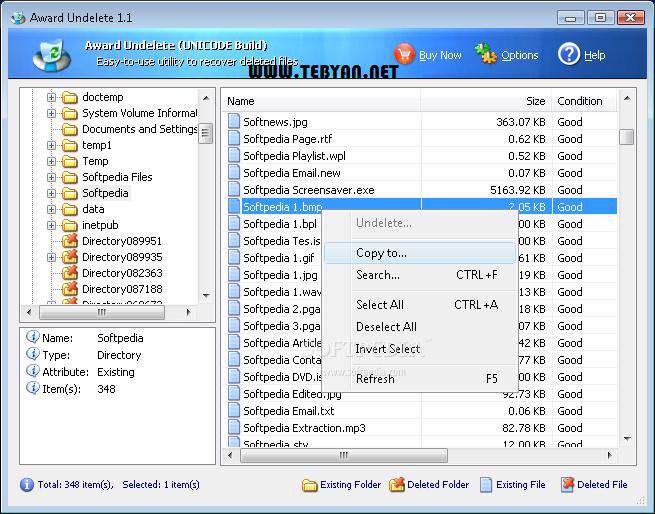Expand the data folder node
This screenshot has width=655, height=514.
click(51, 209)
